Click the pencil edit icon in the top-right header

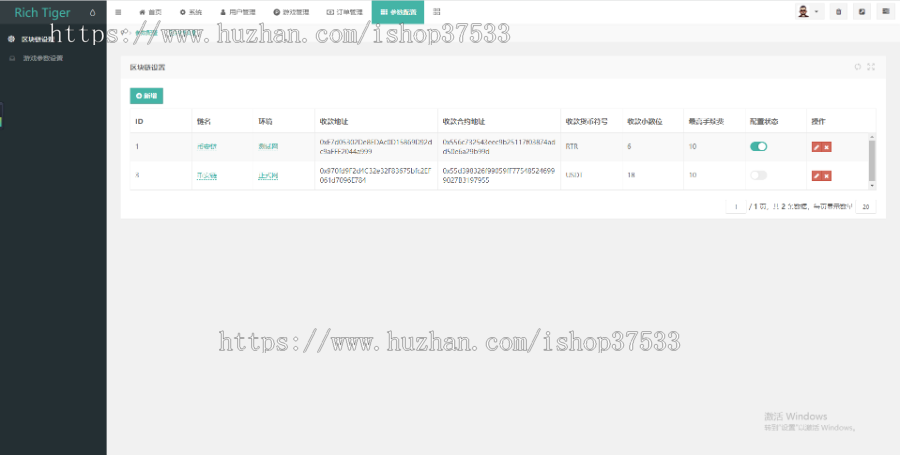[x=862, y=11]
